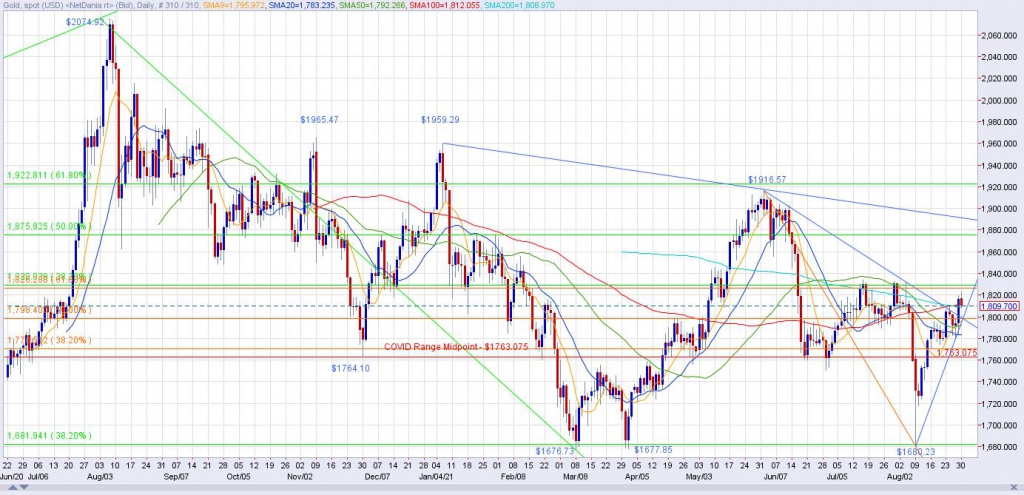Select the $1677.85 low annotation

click(x=653, y=449)
